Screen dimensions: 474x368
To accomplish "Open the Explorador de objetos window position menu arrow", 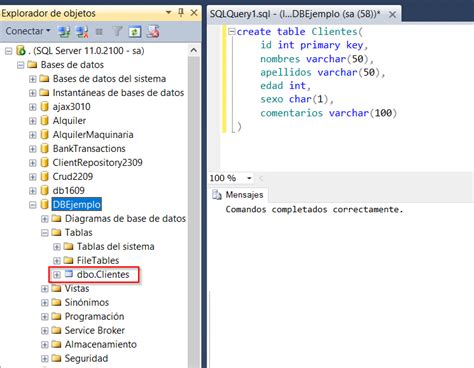I will point(169,13).
